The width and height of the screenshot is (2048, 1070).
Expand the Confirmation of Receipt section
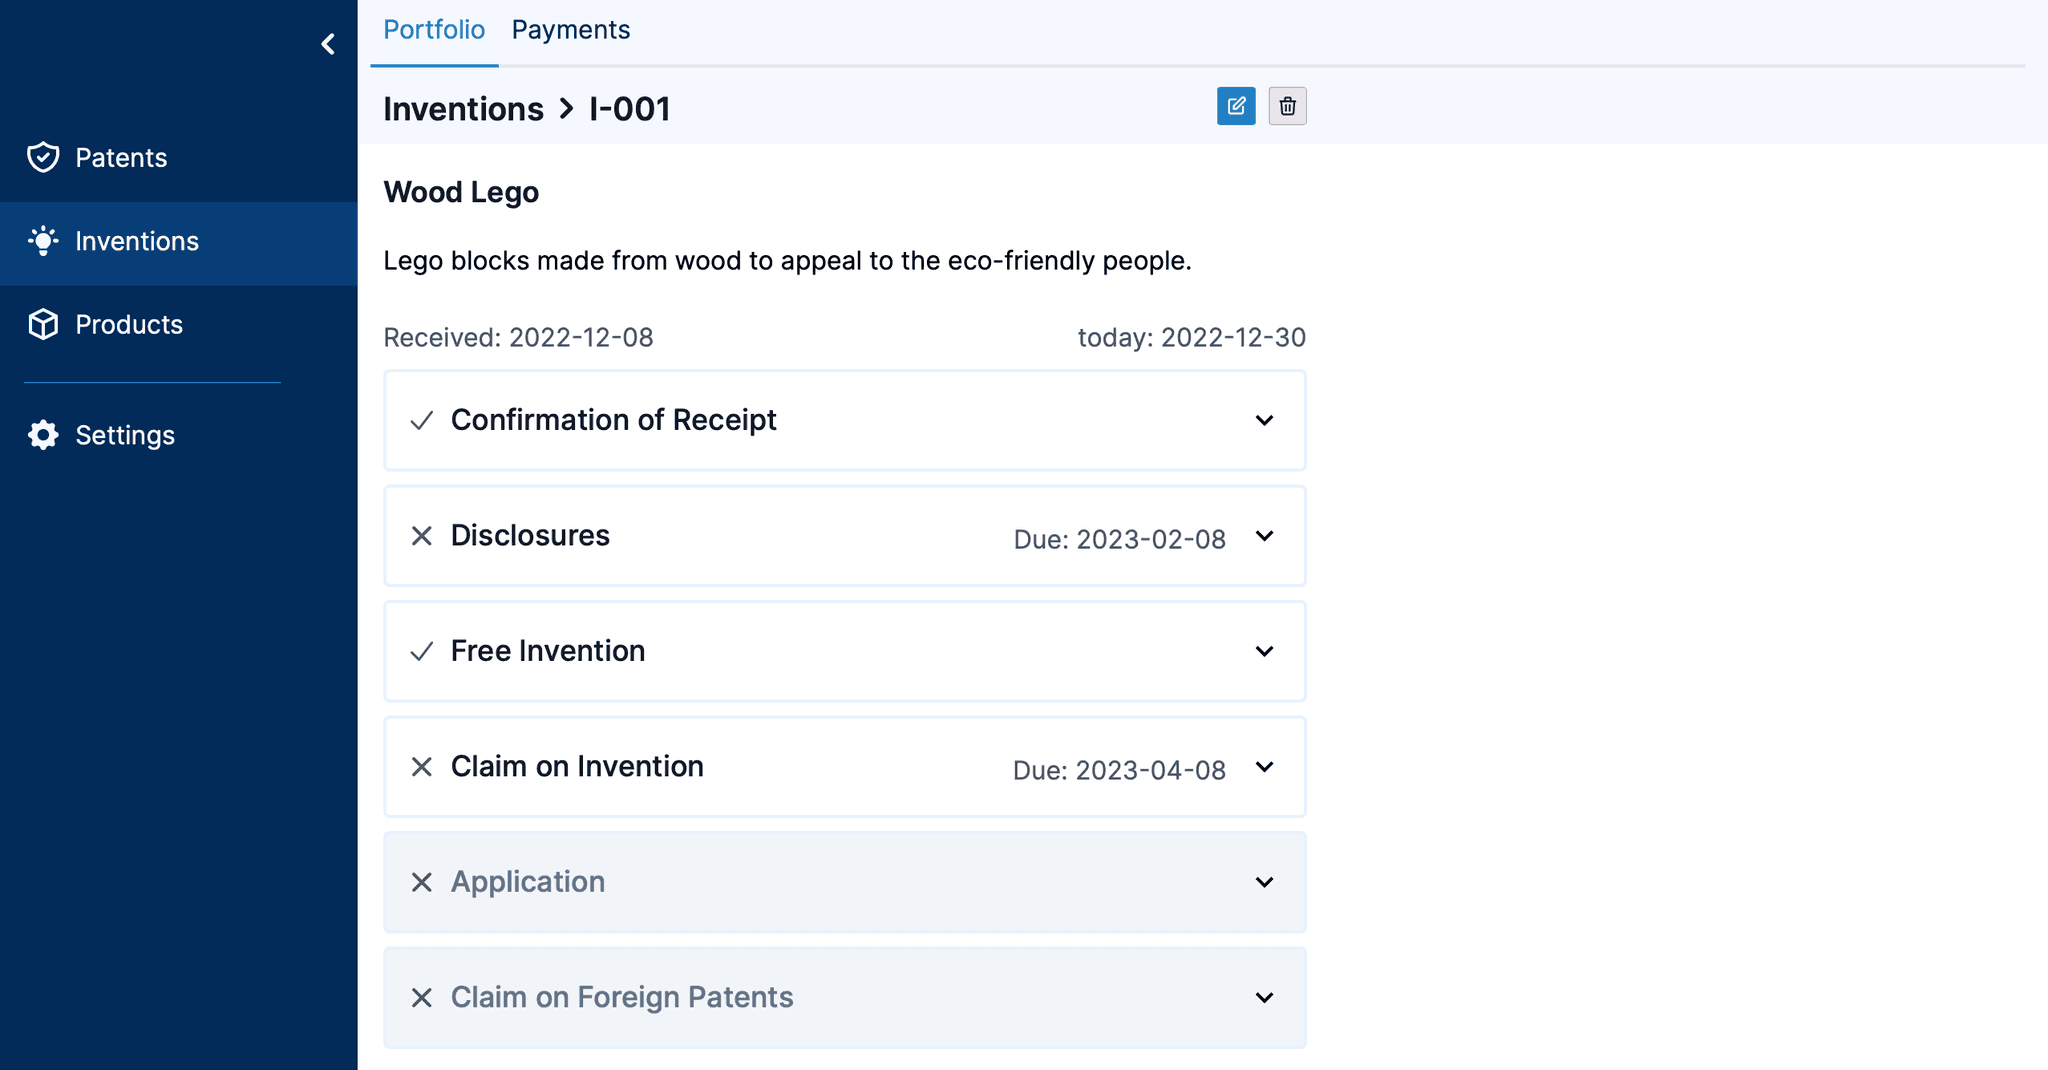tap(1264, 420)
